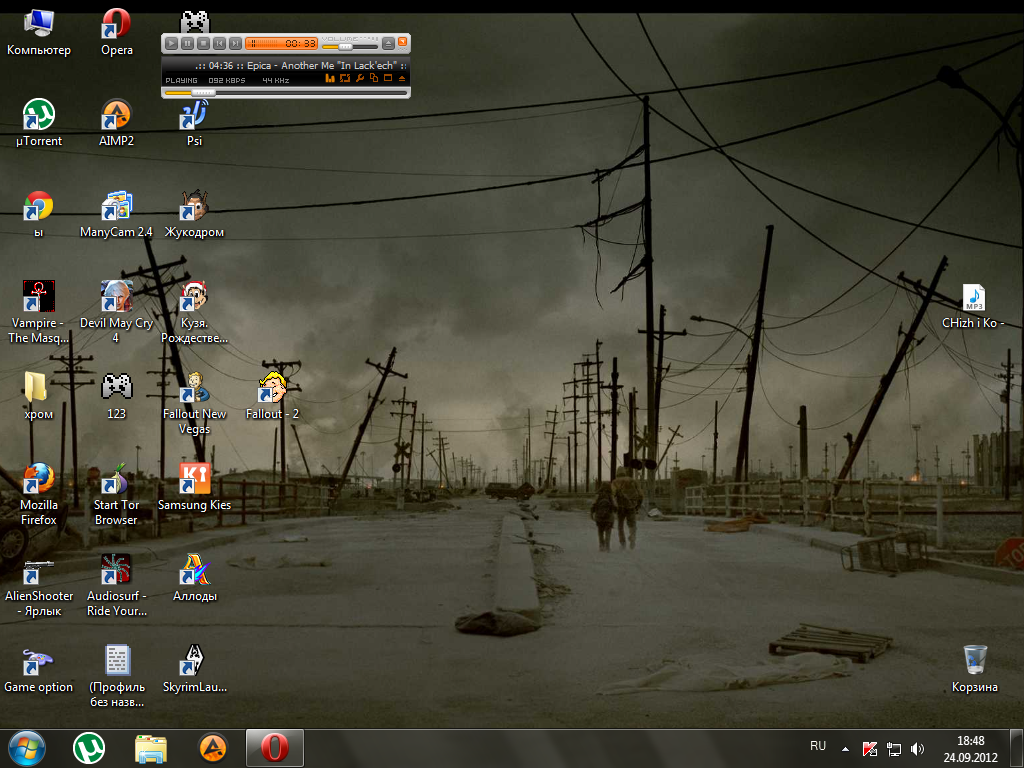Click the AIMP two-pages playlist icon
Image resolution: width=1024 pixels, height=768 pixels.
click(x=374, y=78)
